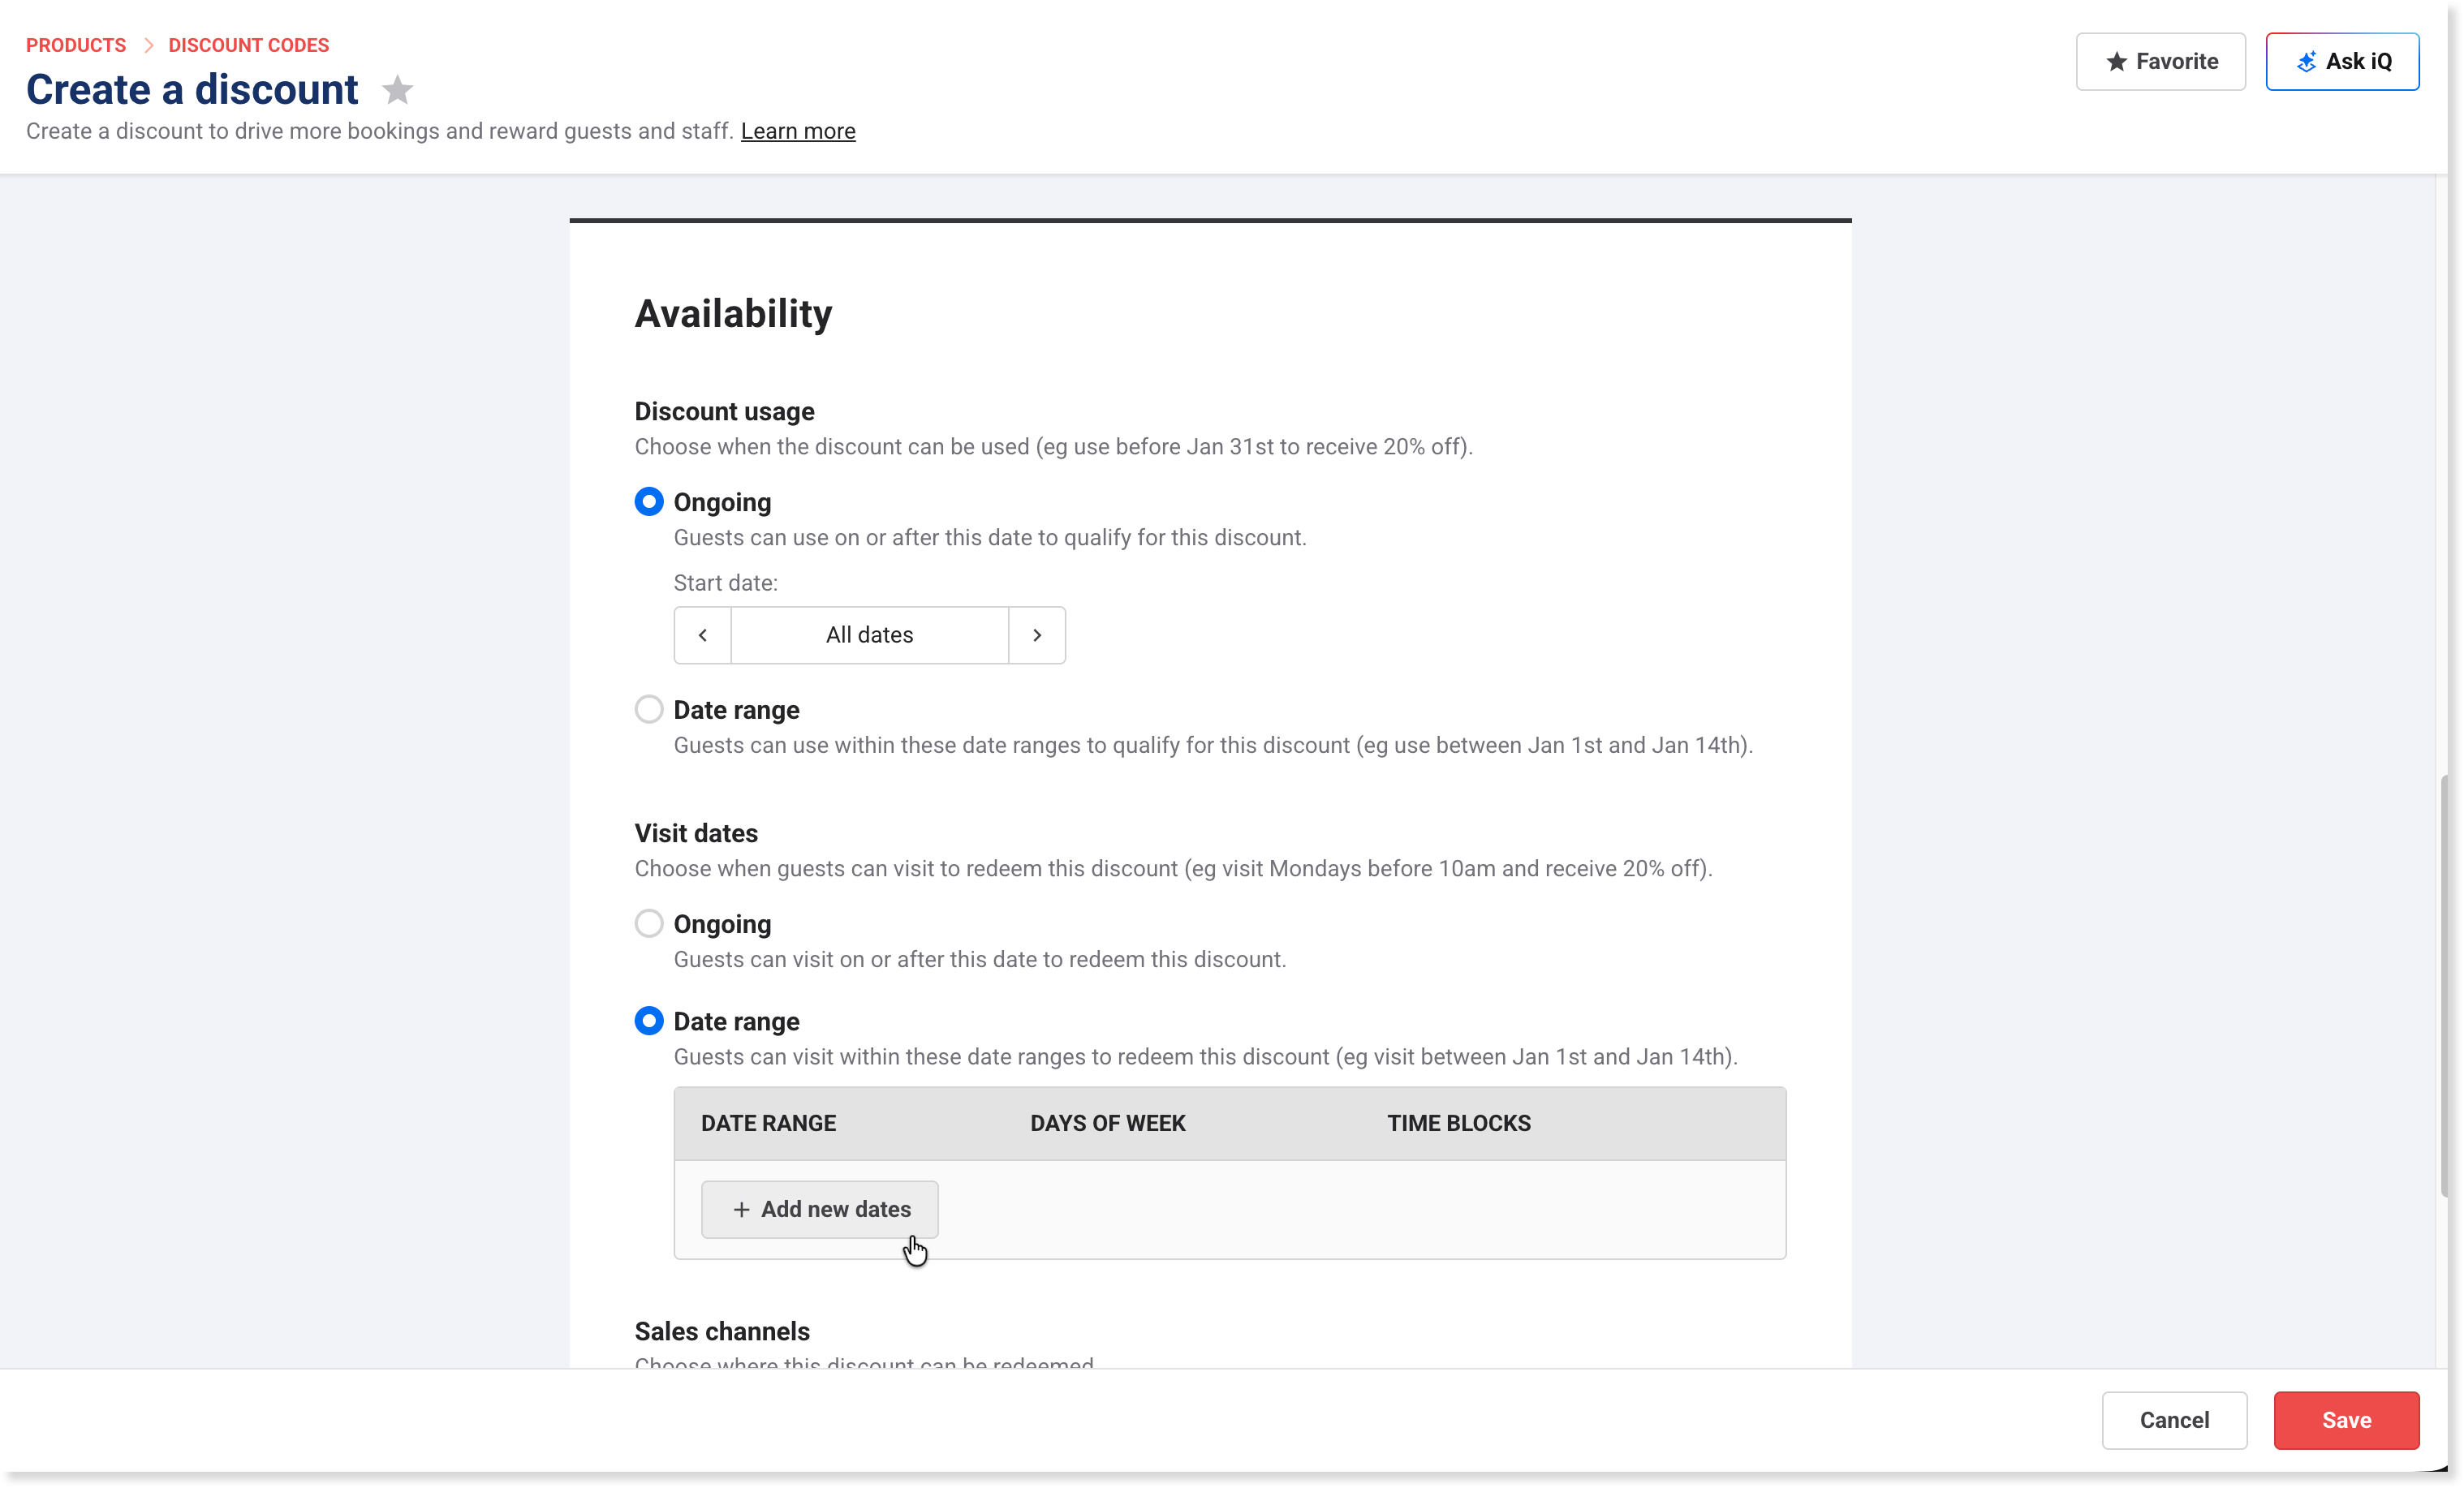
Task: Select Ongoing under Discount usage
Action: point(649,502)
